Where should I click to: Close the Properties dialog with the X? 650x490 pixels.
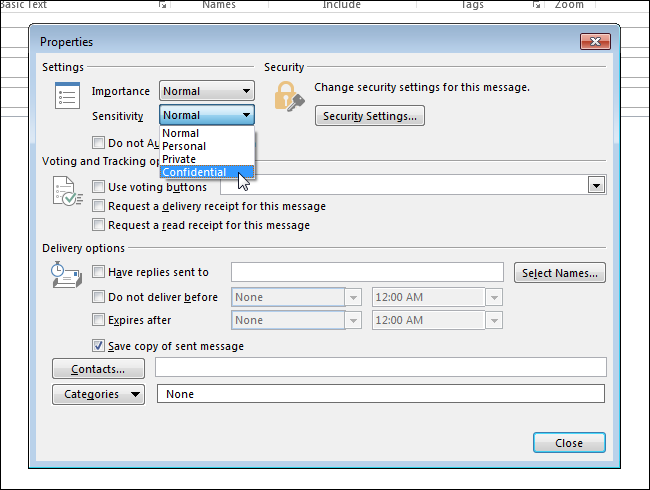[595, 41]
